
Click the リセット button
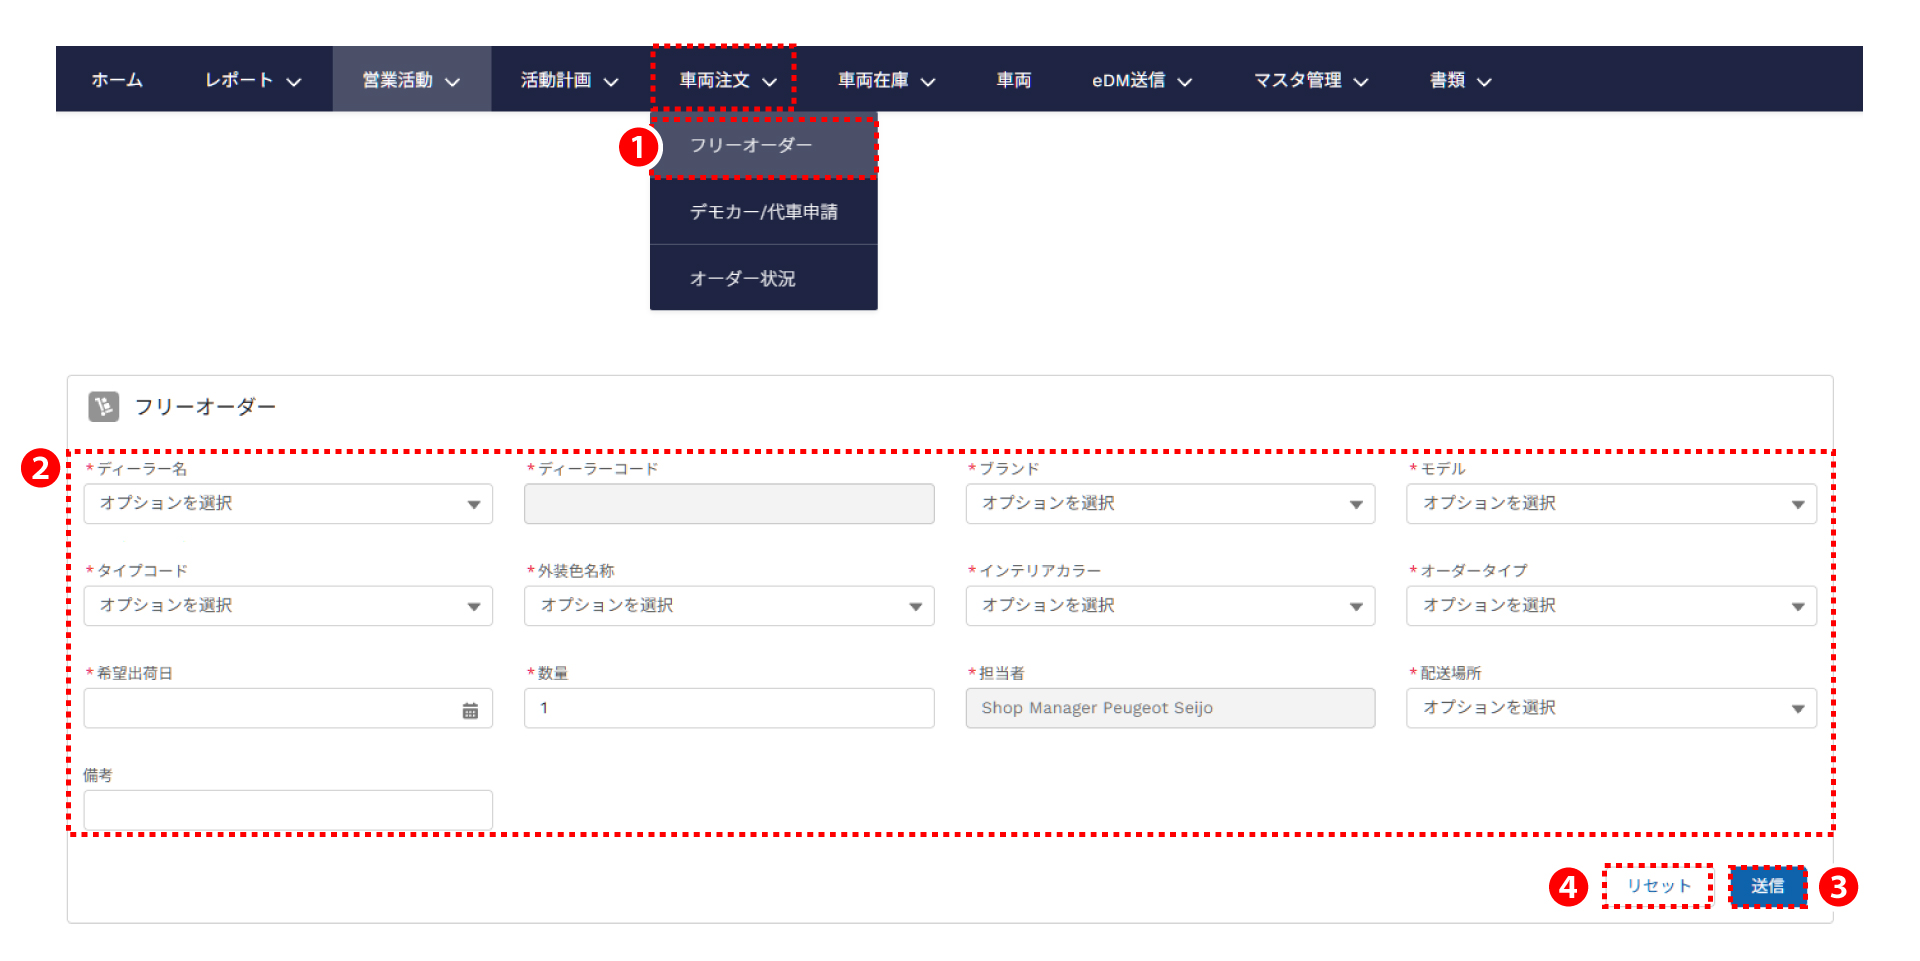(x=1658, y=886)
